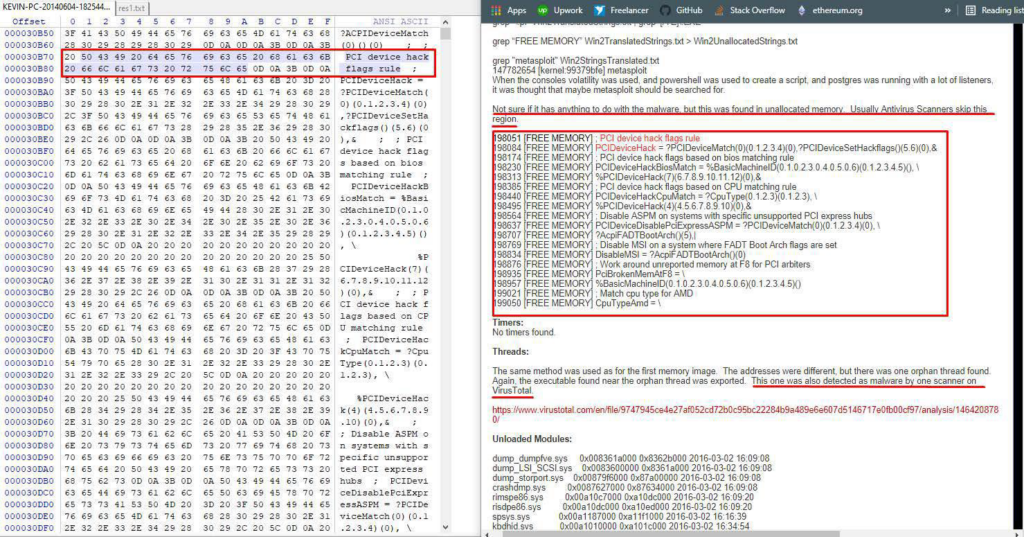The width and height of the screenshot is (1024, 537).
Task: Click the 'No timers found.' text
Action: pos(524,333)
